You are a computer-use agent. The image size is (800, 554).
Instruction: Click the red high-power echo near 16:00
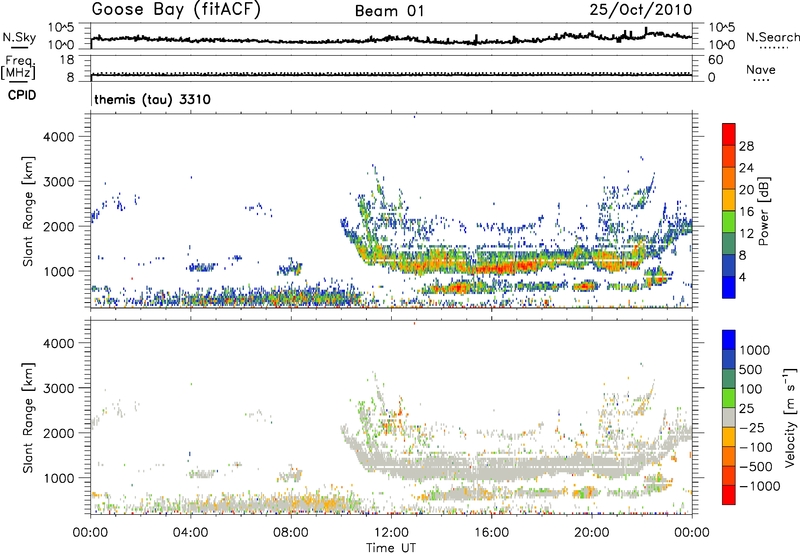[x=503, y=267]
